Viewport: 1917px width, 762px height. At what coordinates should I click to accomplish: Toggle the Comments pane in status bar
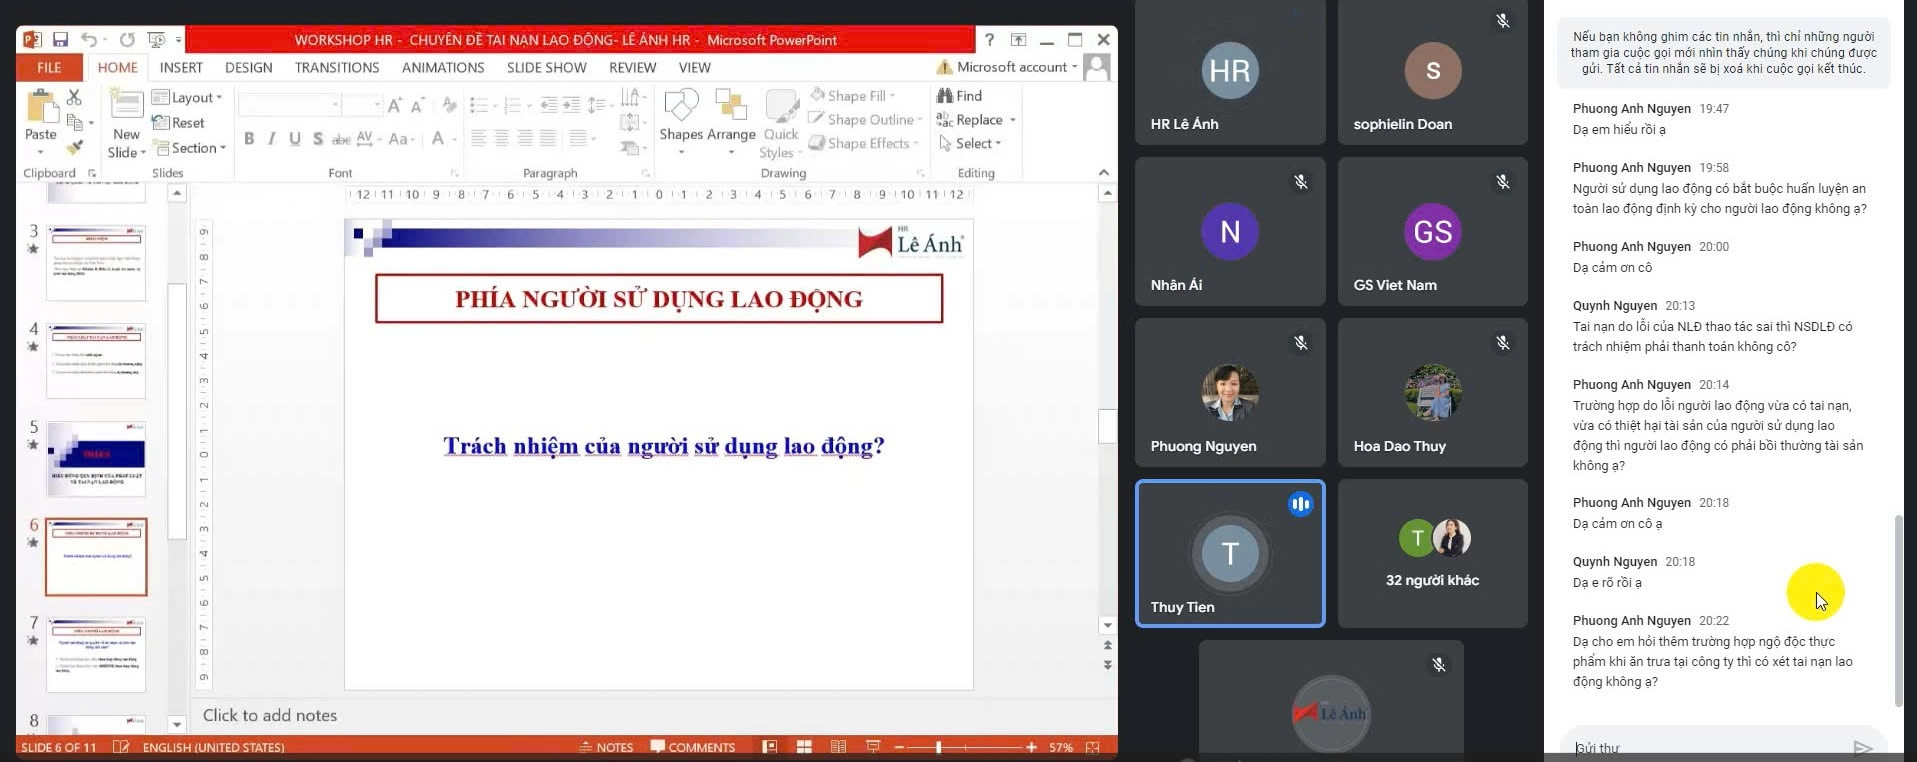pyautogui.click(x=692, y=747)
